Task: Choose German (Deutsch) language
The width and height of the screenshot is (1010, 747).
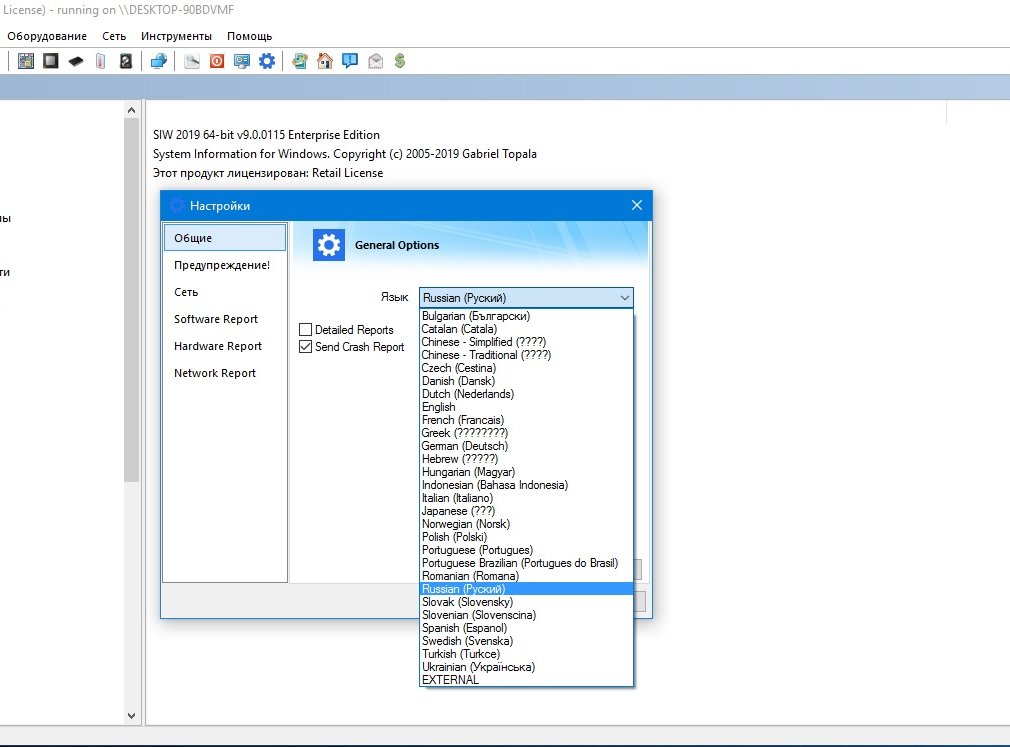Action: (x=526, y=446)
